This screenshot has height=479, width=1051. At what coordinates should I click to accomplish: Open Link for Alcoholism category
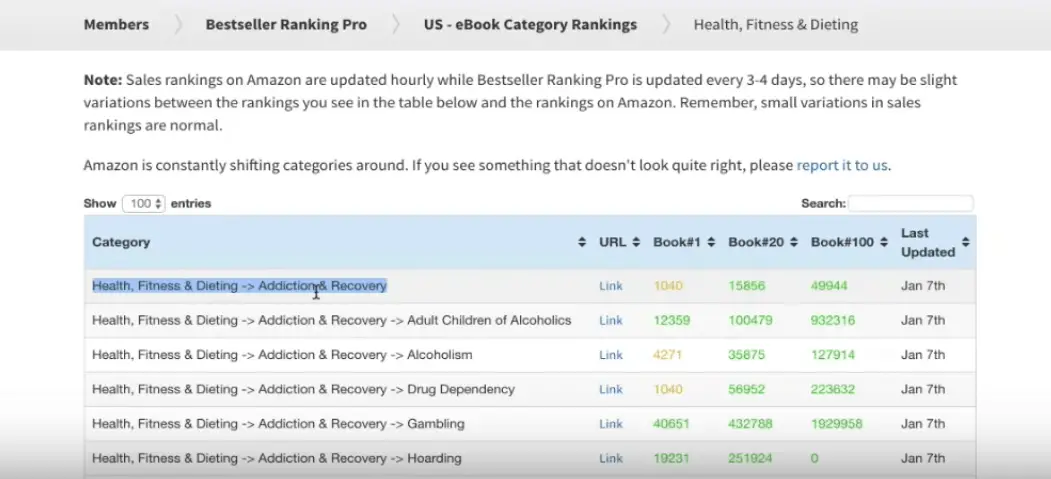[611, 355]
